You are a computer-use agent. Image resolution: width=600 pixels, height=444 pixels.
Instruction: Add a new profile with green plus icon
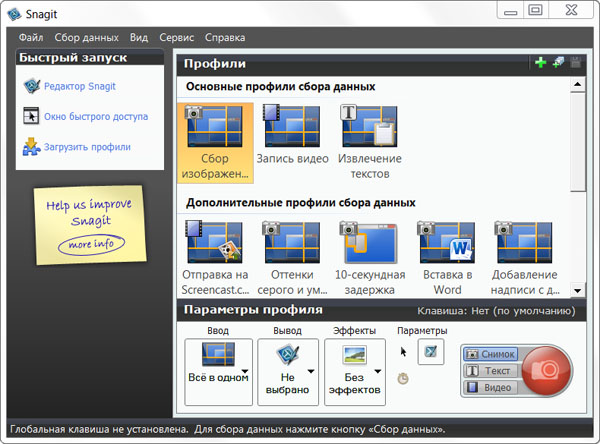[540, 62]
